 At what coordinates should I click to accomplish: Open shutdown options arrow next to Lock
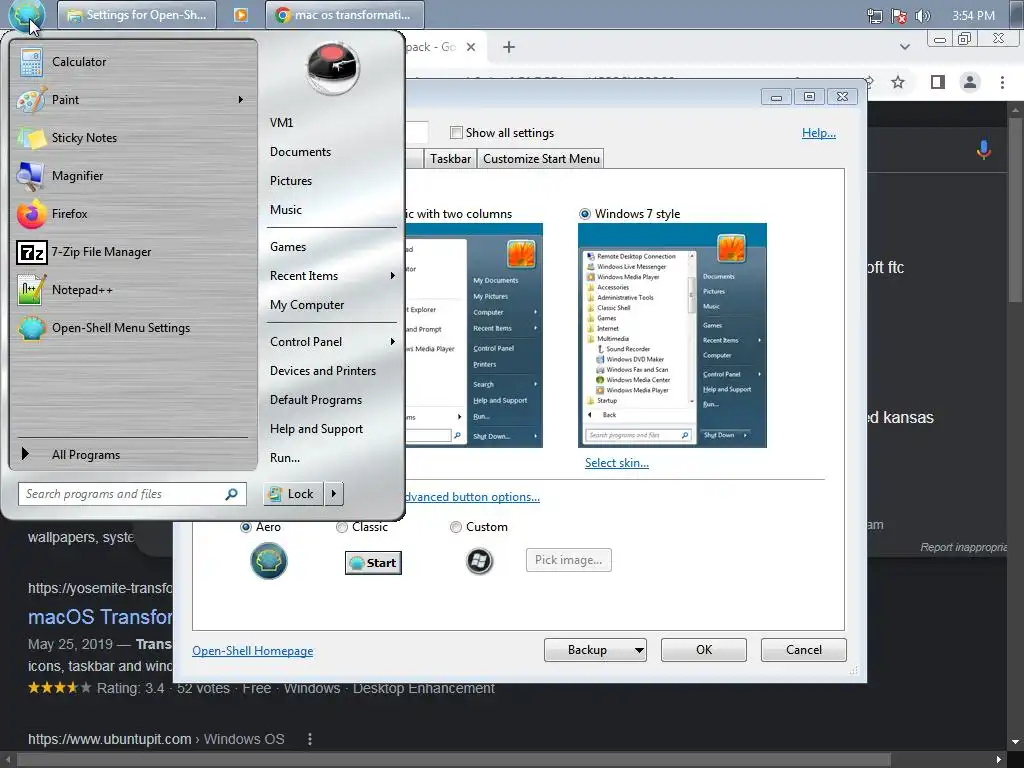coord(334,494)
